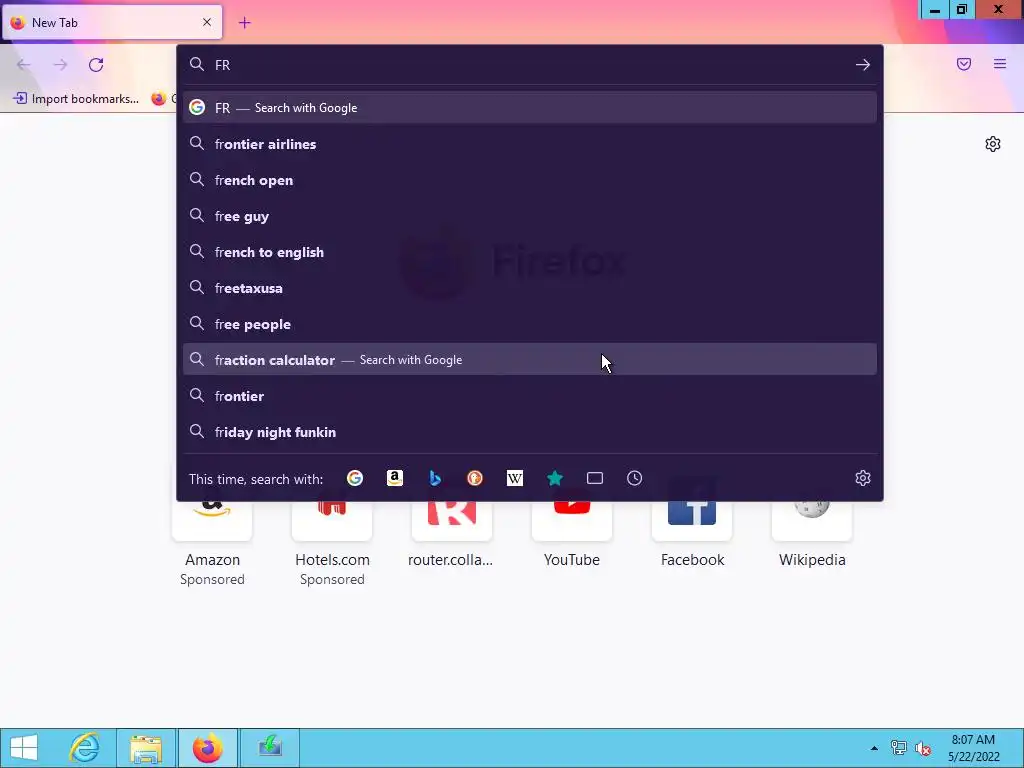
Task: Close the New Tab tab
Action: (207, 22)
